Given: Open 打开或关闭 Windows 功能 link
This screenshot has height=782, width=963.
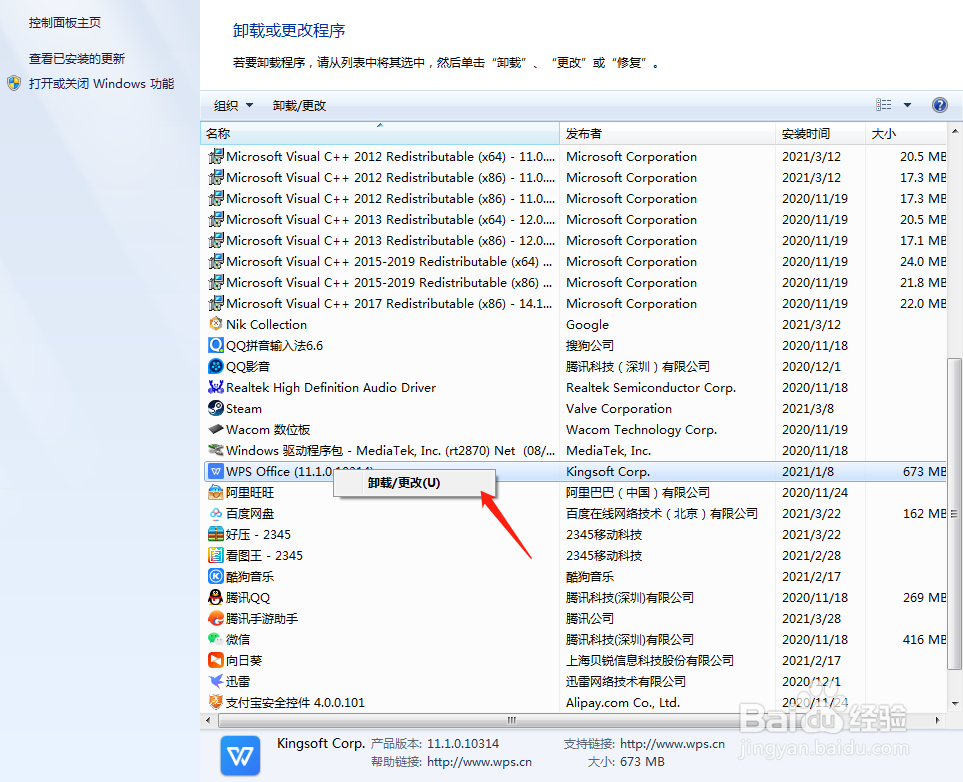Looking at the screenshot, I should coord(101,84).
